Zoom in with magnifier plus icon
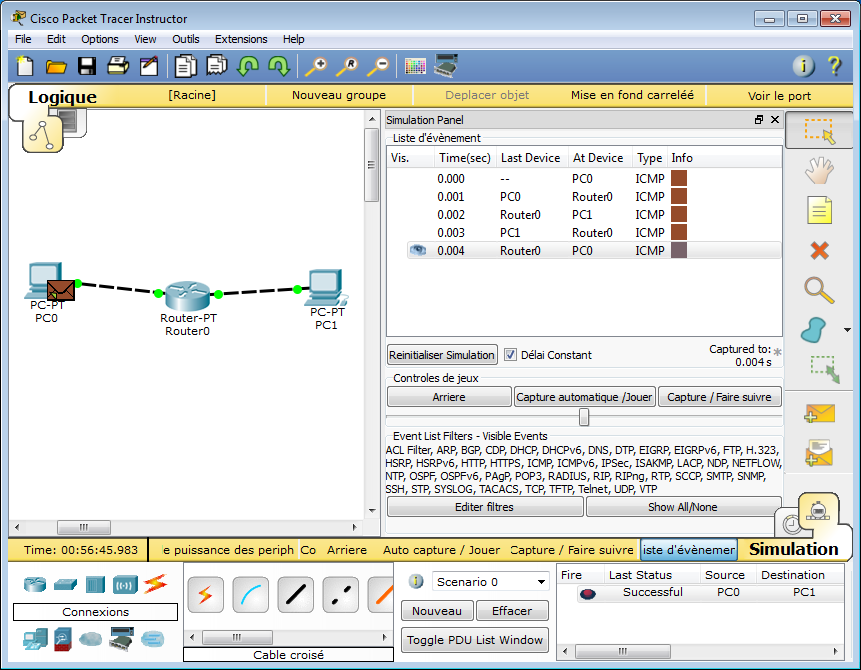861x670 pixels. 316,66
